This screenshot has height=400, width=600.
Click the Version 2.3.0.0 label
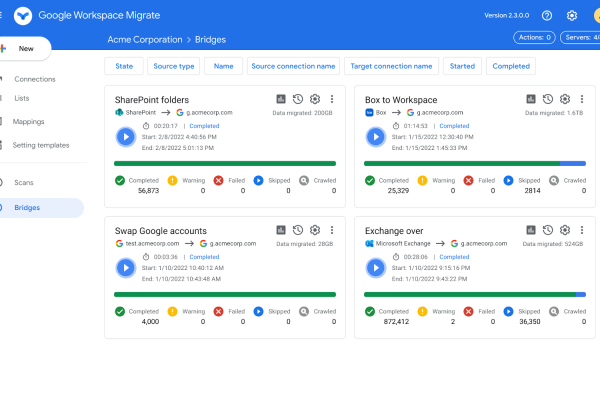coord(507,16)
